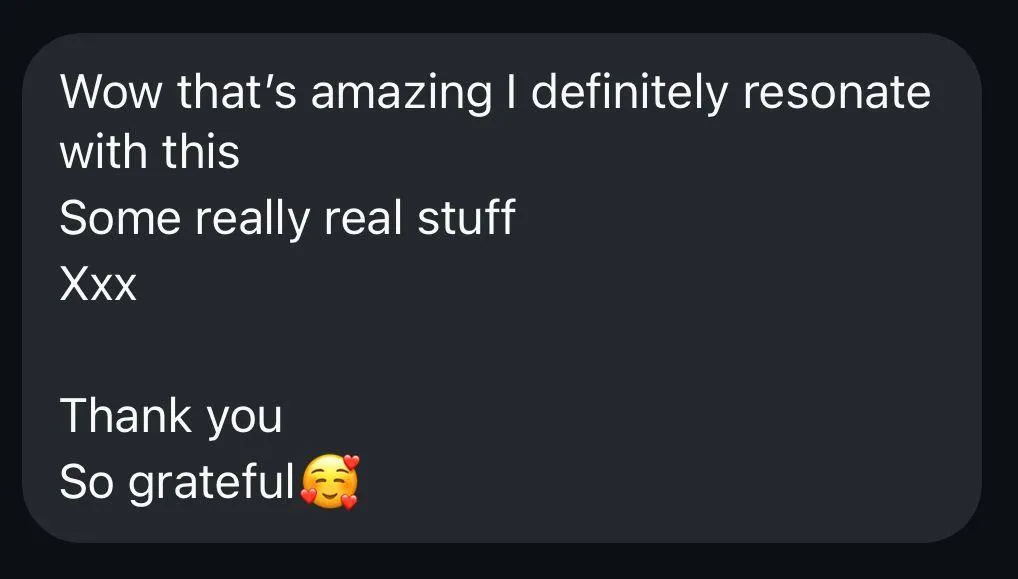
Task: Click the smiling face with hearts emoji
Action: tap(330, 482)
